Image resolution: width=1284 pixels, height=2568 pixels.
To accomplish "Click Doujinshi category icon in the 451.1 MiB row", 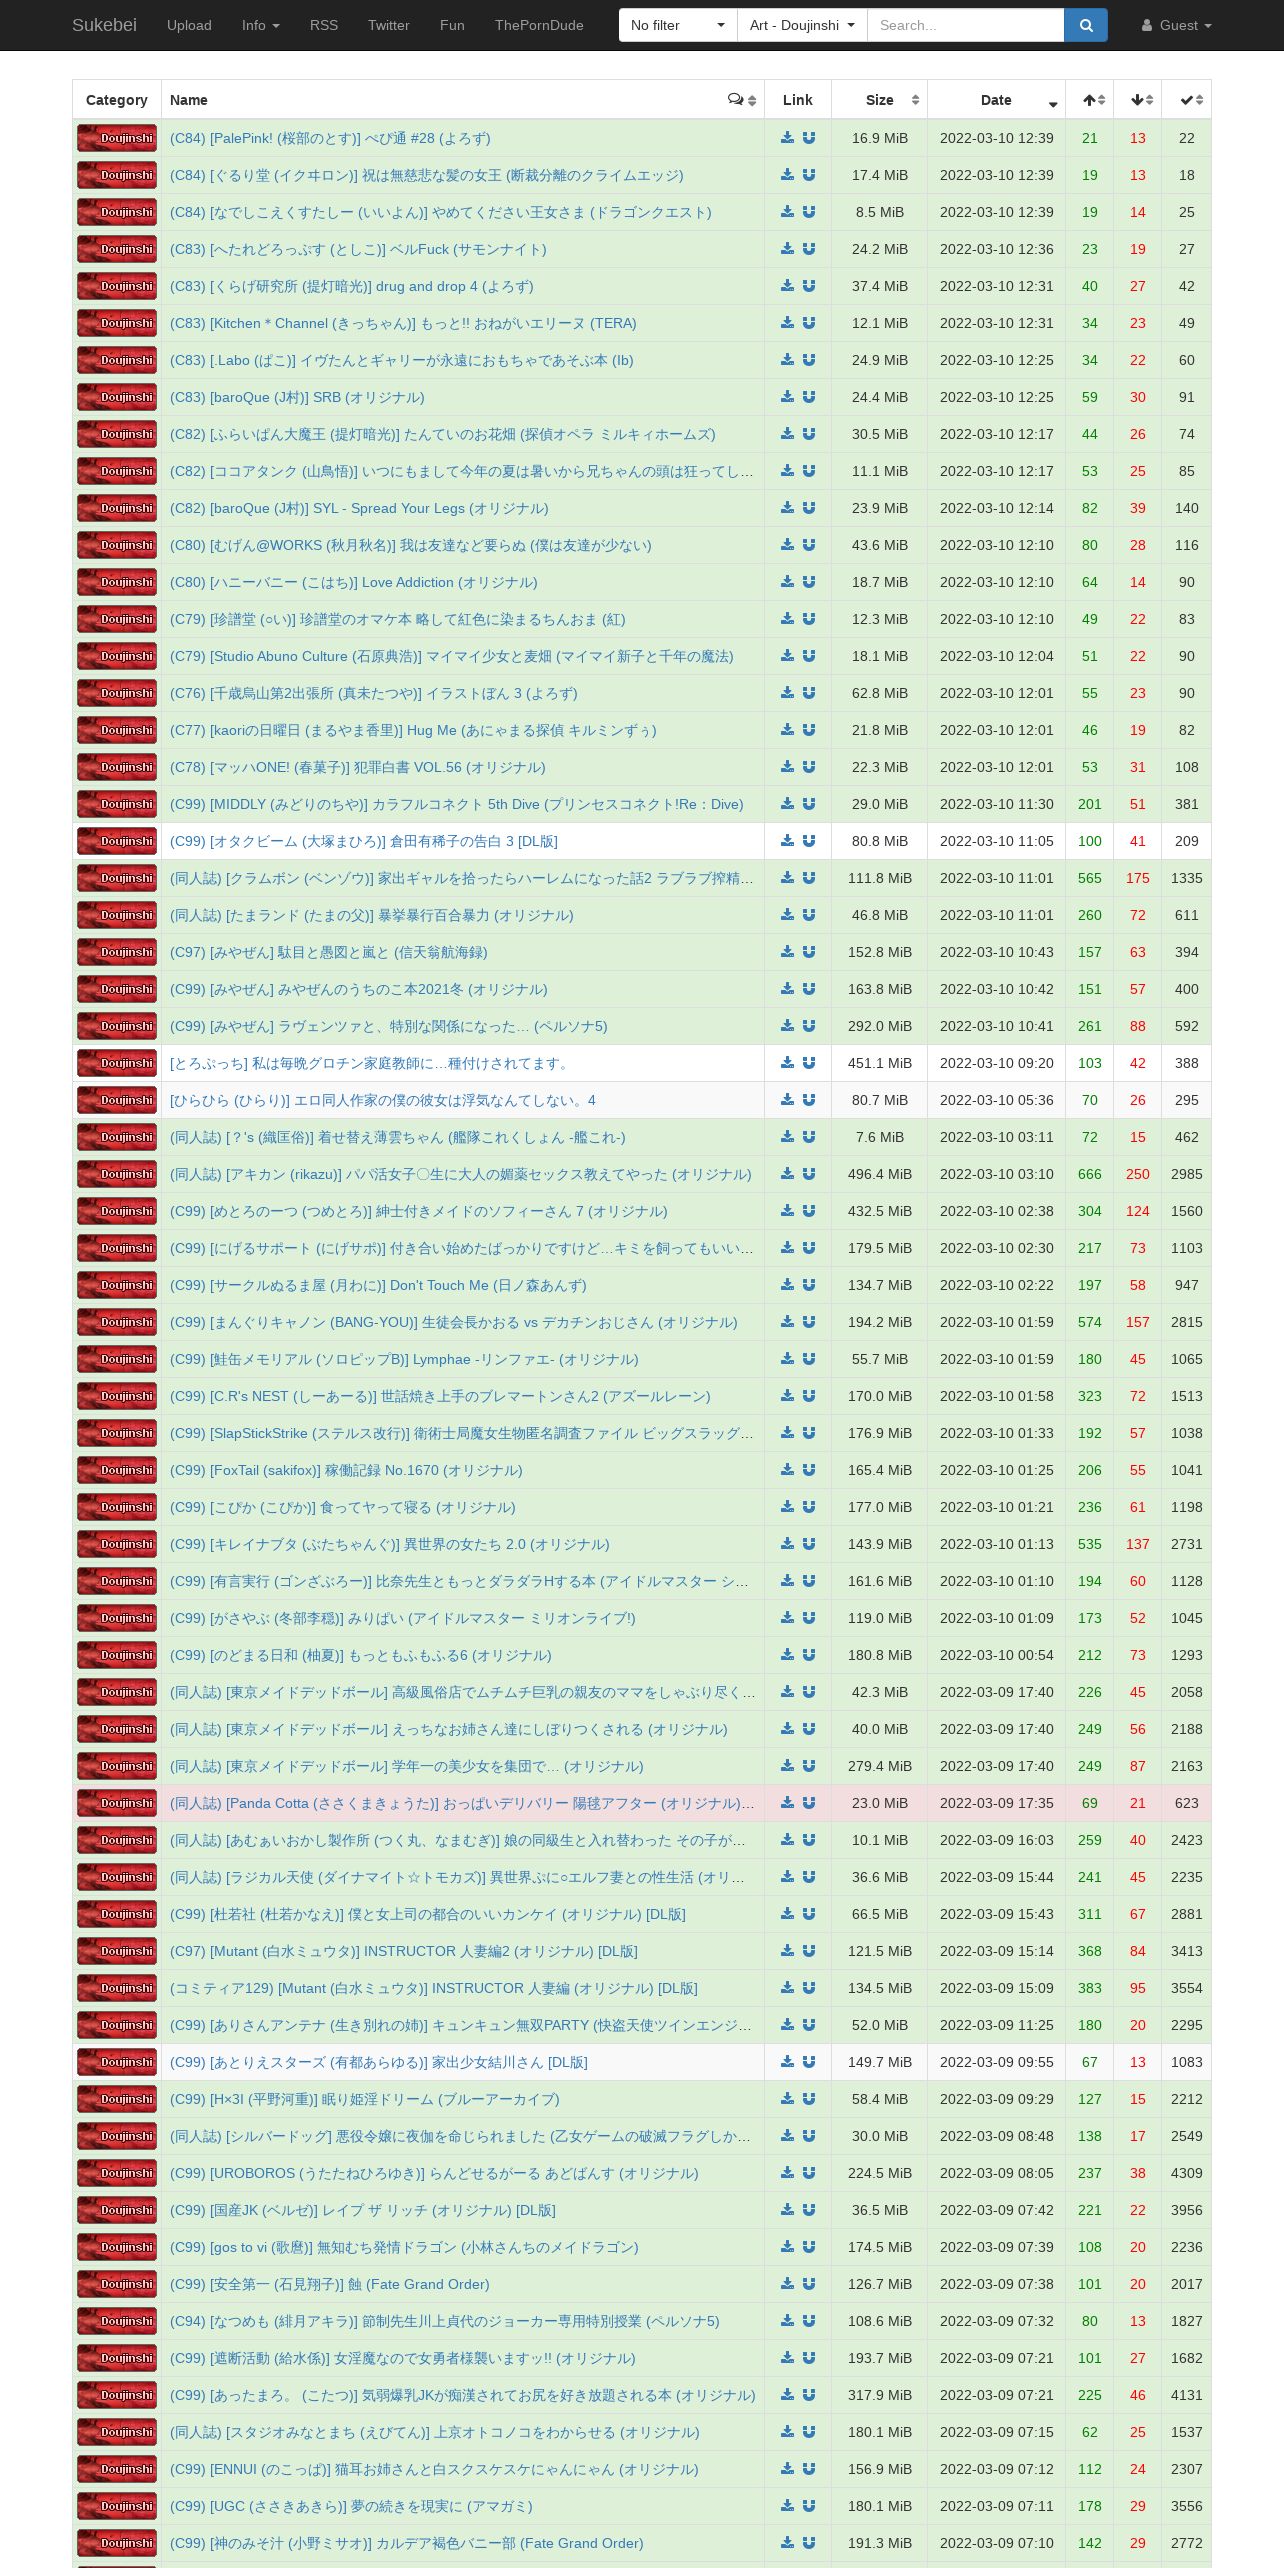I will tap(117, 1063).
